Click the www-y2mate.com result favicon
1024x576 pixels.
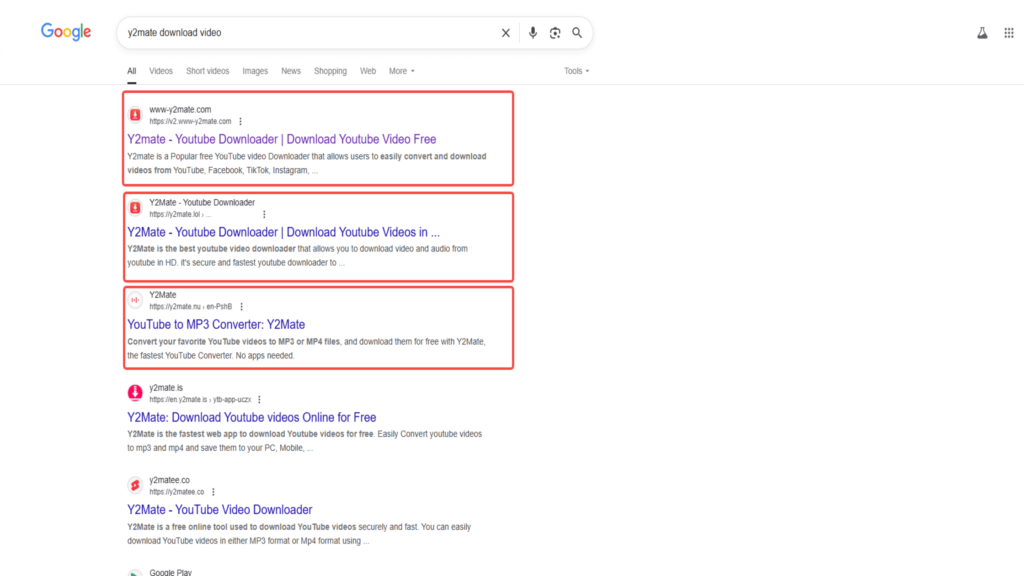pyautogui.click(x=135, y=115)
